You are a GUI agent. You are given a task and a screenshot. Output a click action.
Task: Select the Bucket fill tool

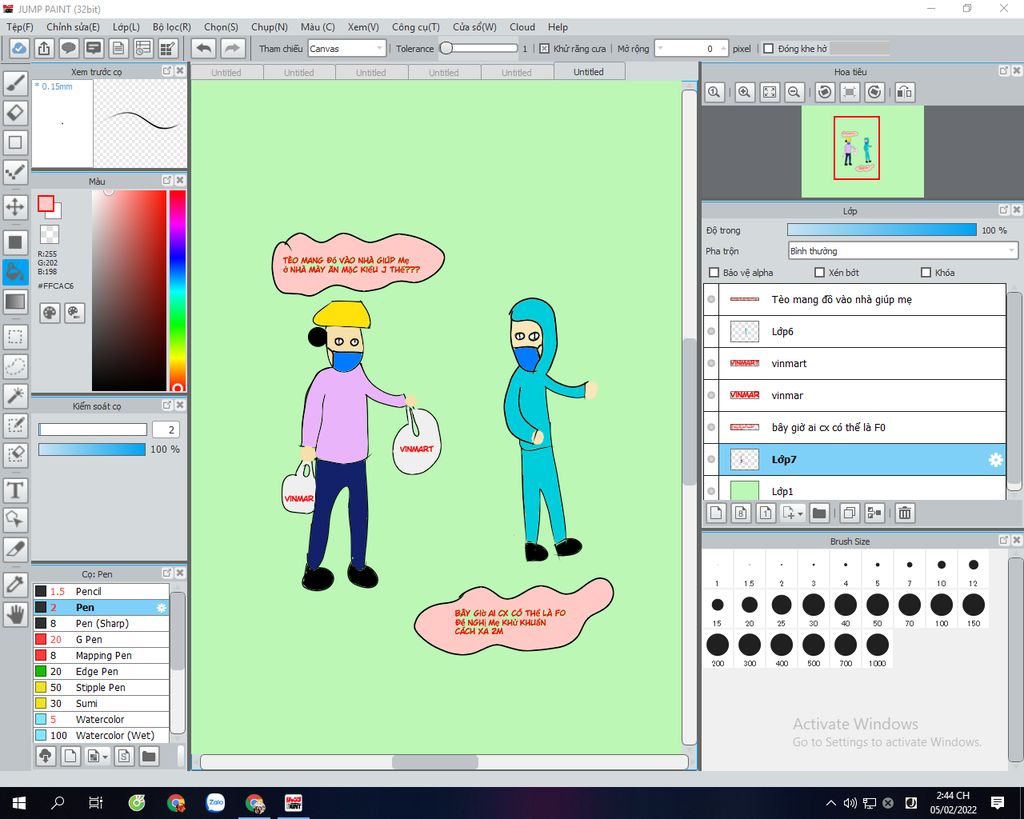[15, 271]
